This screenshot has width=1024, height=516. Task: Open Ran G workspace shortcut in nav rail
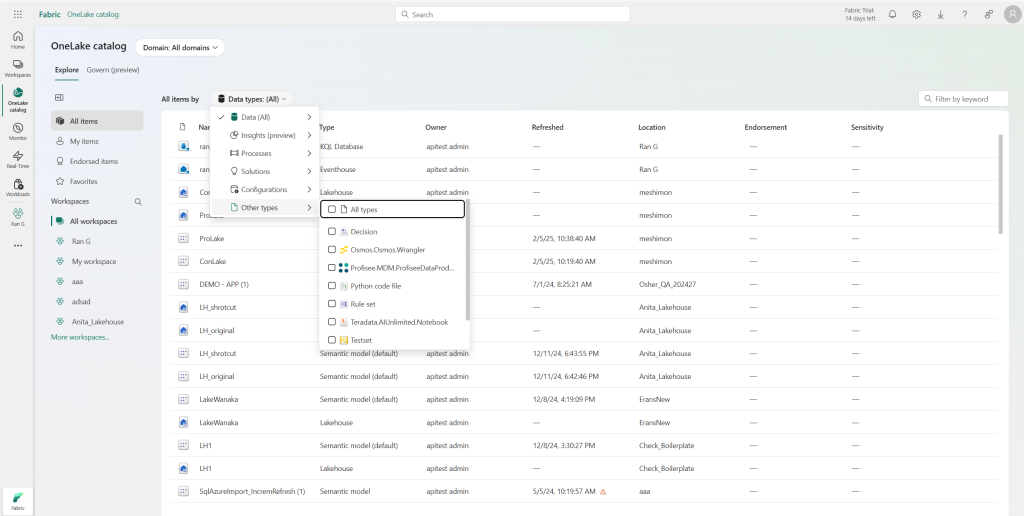tap(18, 216)
